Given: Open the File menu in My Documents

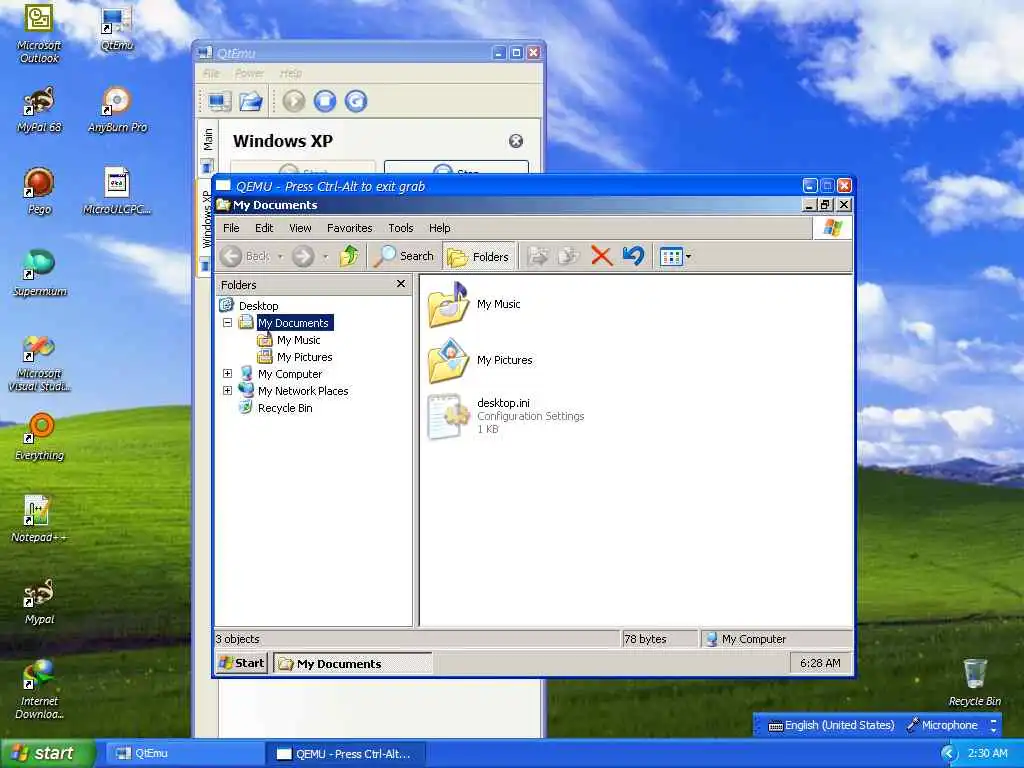Looking at the screenshot, I should (x=231, y=228).
